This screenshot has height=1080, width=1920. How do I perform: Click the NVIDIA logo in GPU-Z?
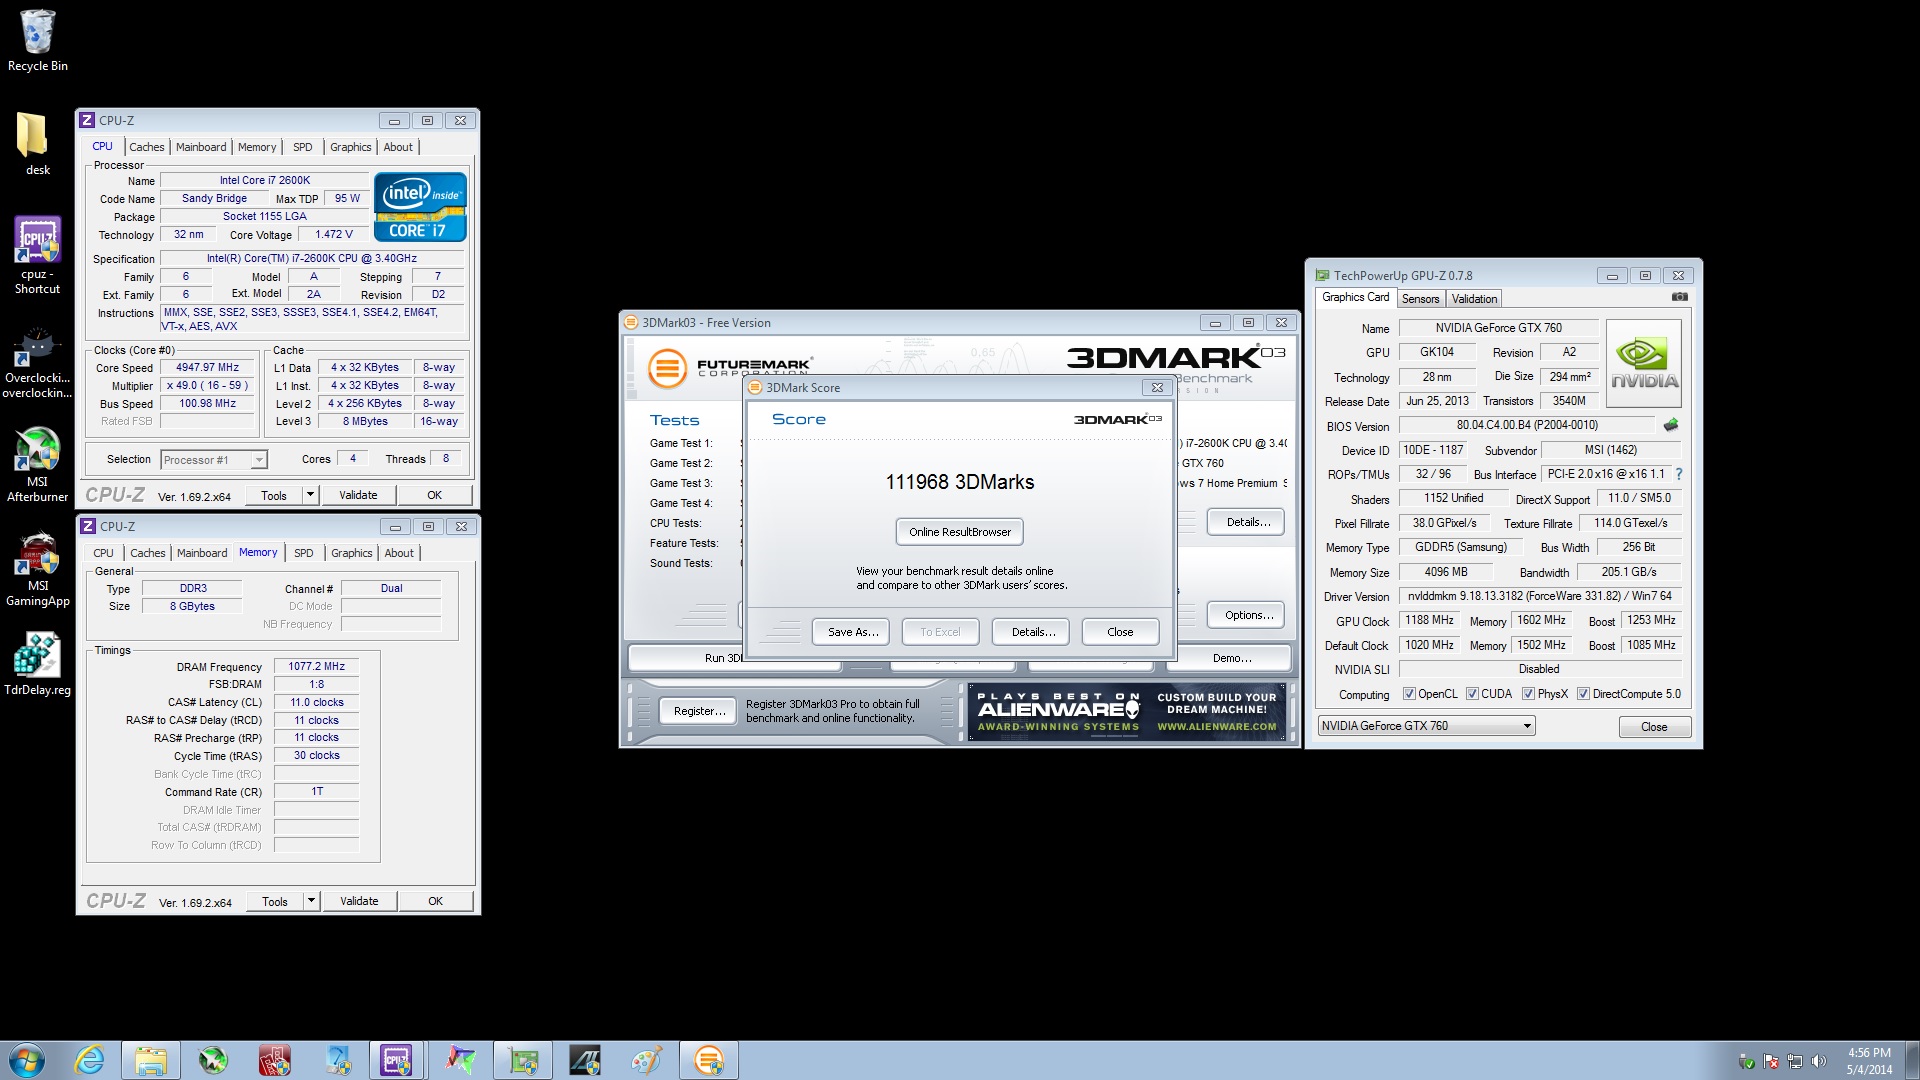pos(1644,362)
